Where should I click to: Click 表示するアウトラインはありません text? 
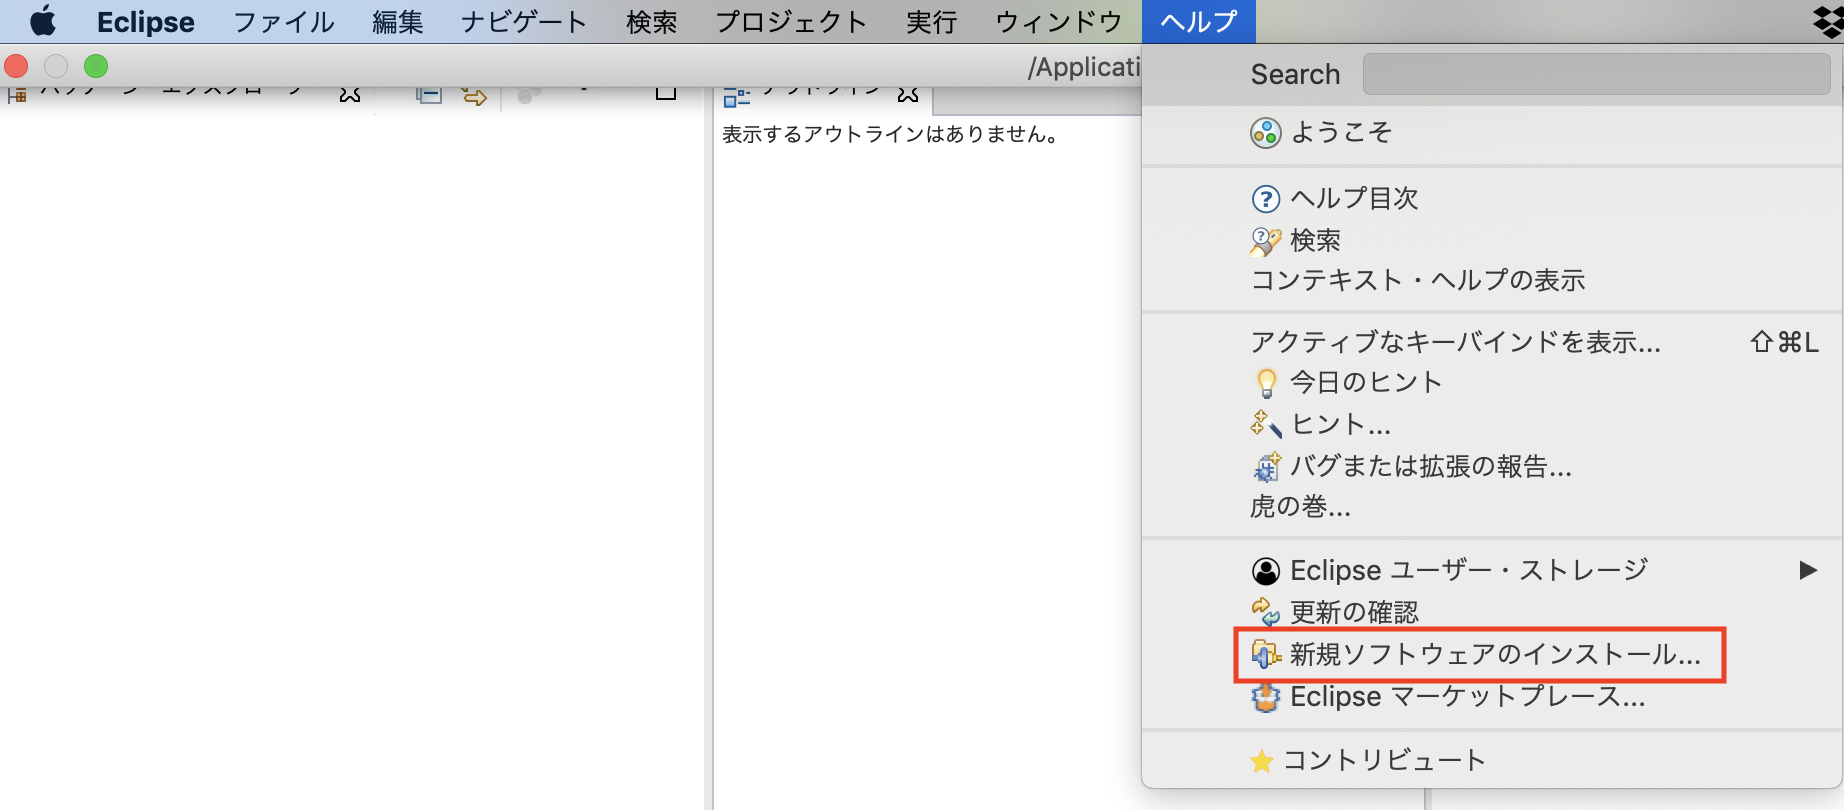[x=891, y=134]
